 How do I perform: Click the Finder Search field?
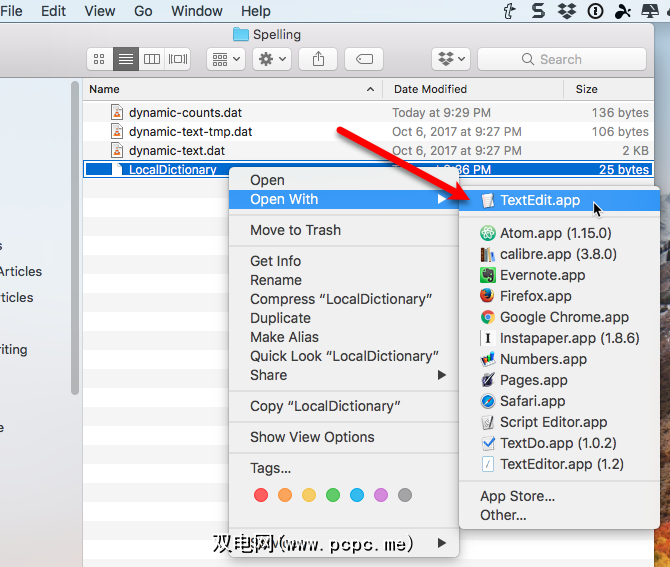click(x=561, y=59)
